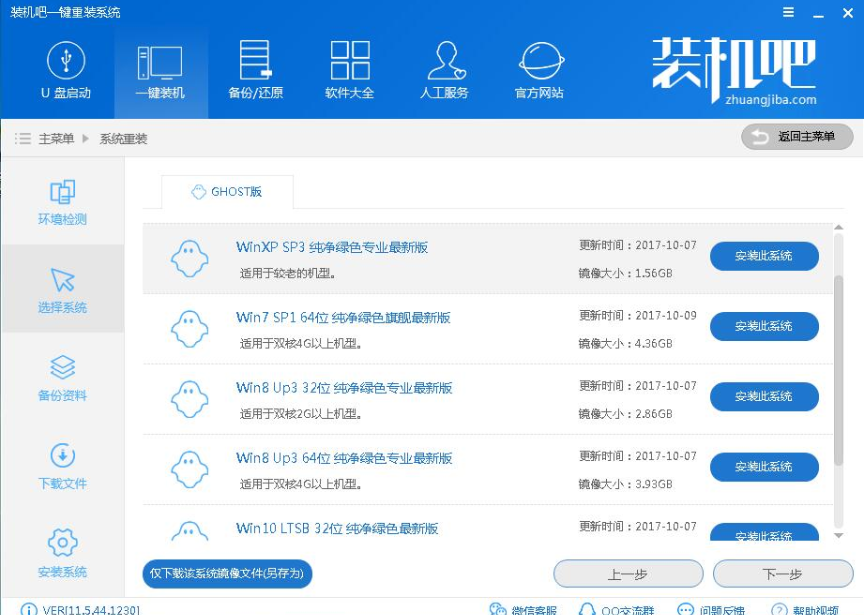Open the U盘启动 tool
Viewport: 866px width, 615px height.
pos(66,71)
